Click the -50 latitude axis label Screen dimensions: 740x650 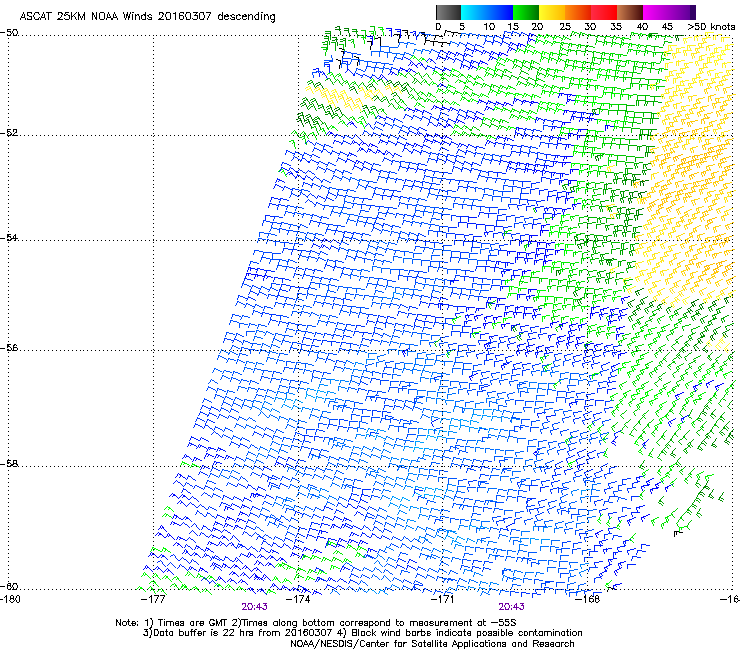[x=9, y=33]
